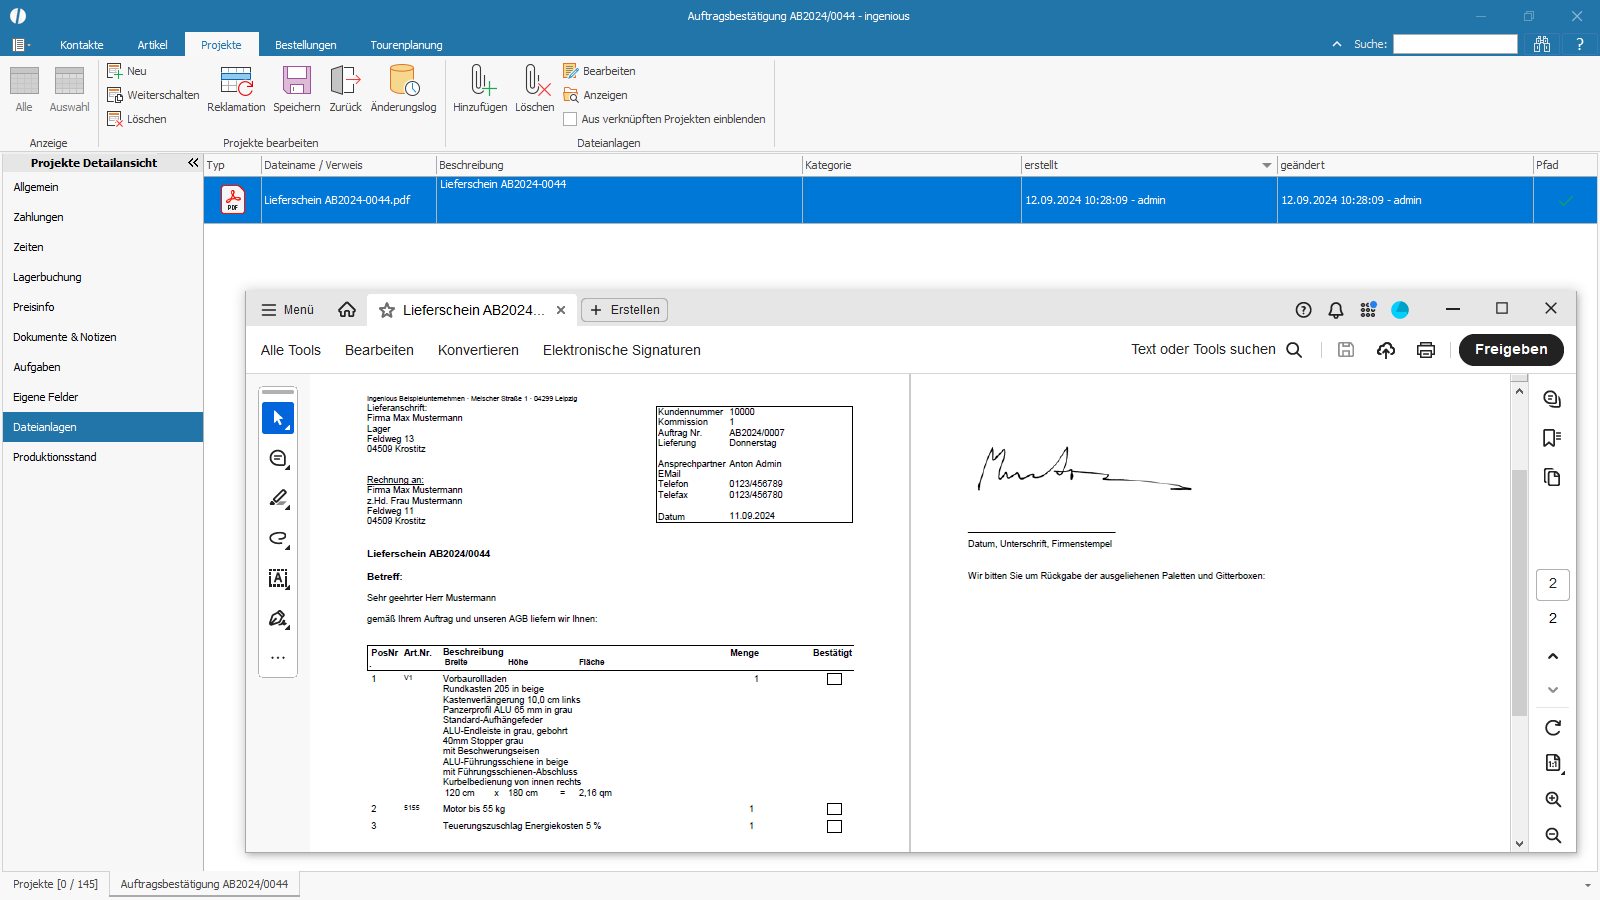Click the PDF page number box
Image resolution: width=1600 pixels, height=900 pixels.
[x=1553, y=584]
